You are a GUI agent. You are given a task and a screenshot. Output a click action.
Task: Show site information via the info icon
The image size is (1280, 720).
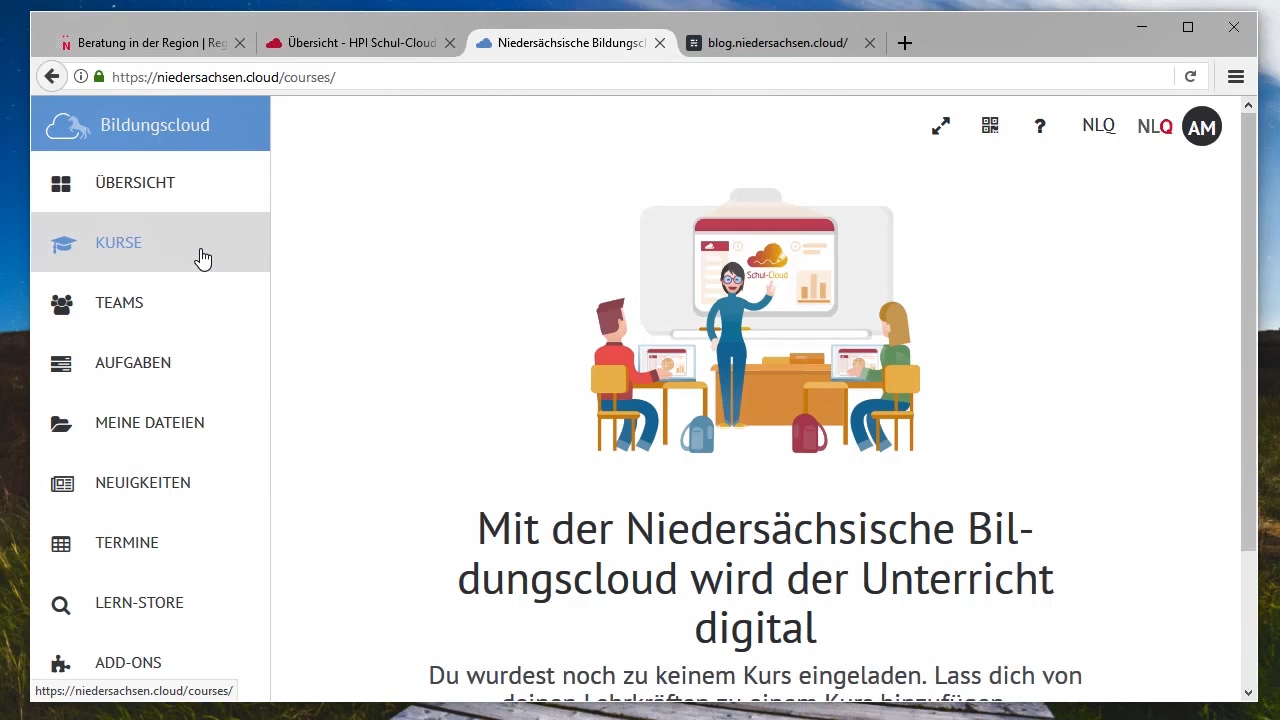[x=81, y=76]
